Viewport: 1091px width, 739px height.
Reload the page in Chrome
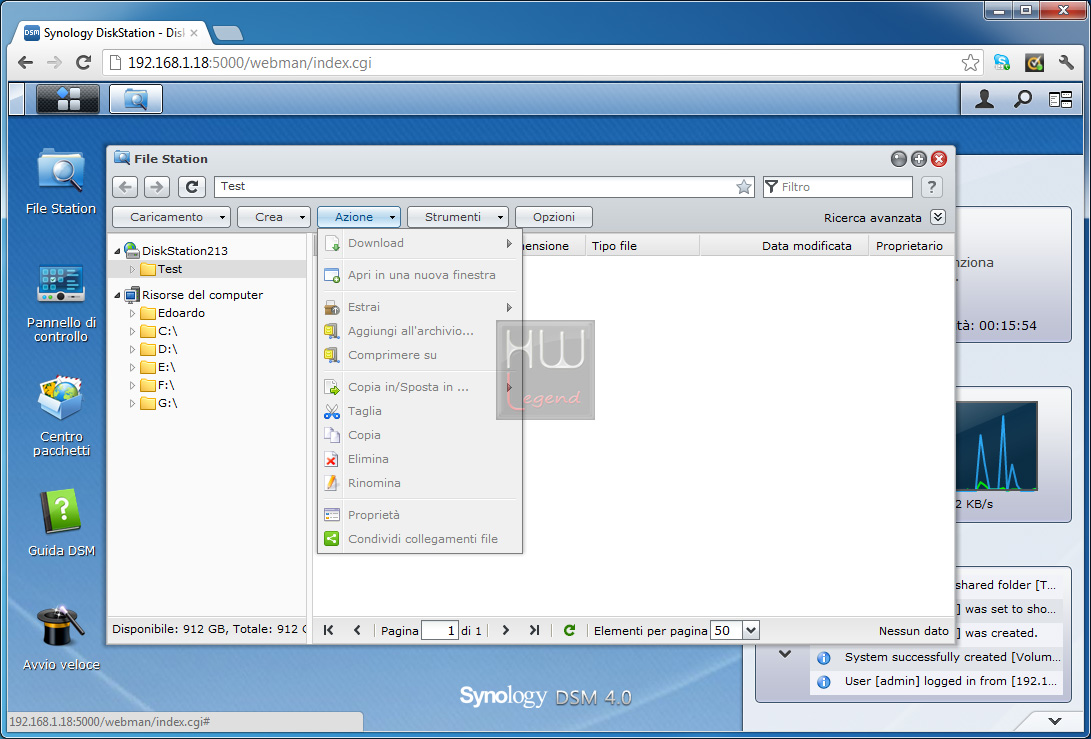83,63
